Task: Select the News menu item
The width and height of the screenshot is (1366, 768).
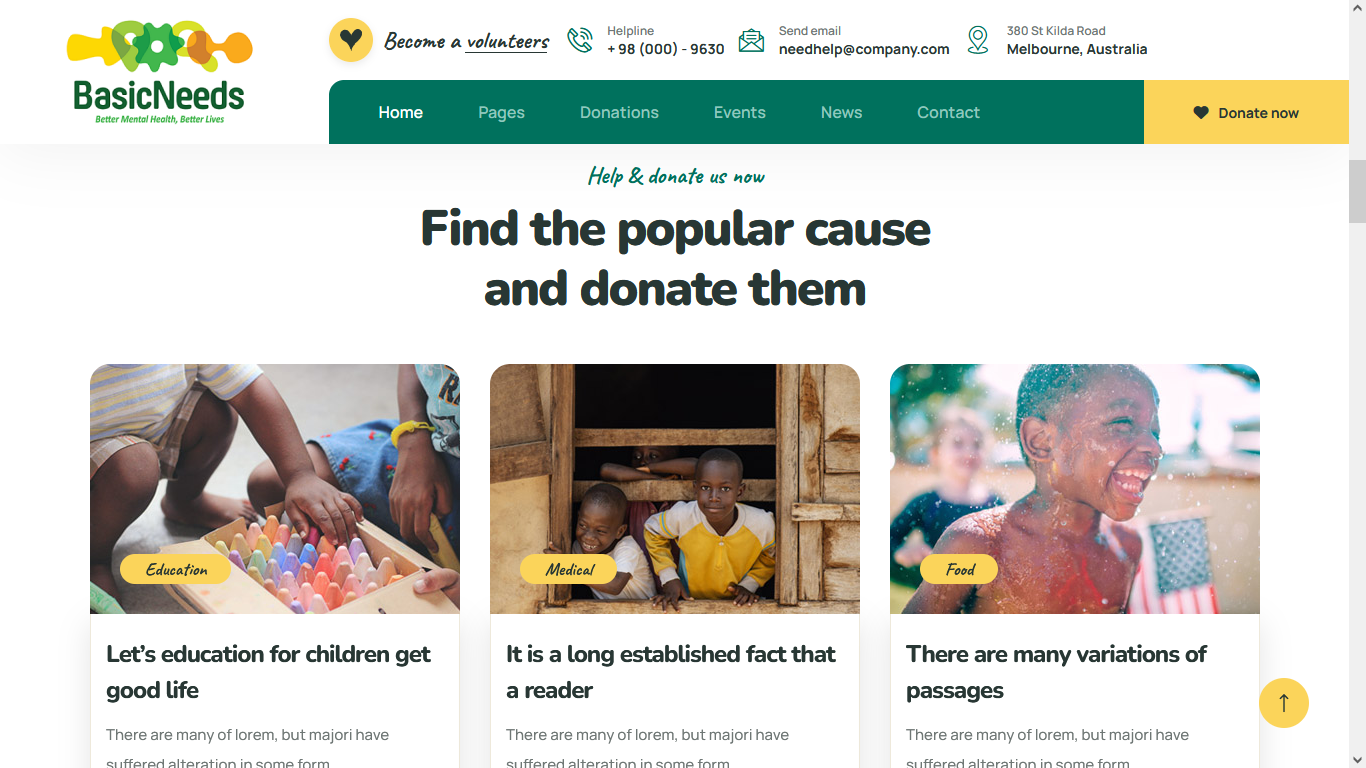Action: pyautogui.click(x=841, y=112)
